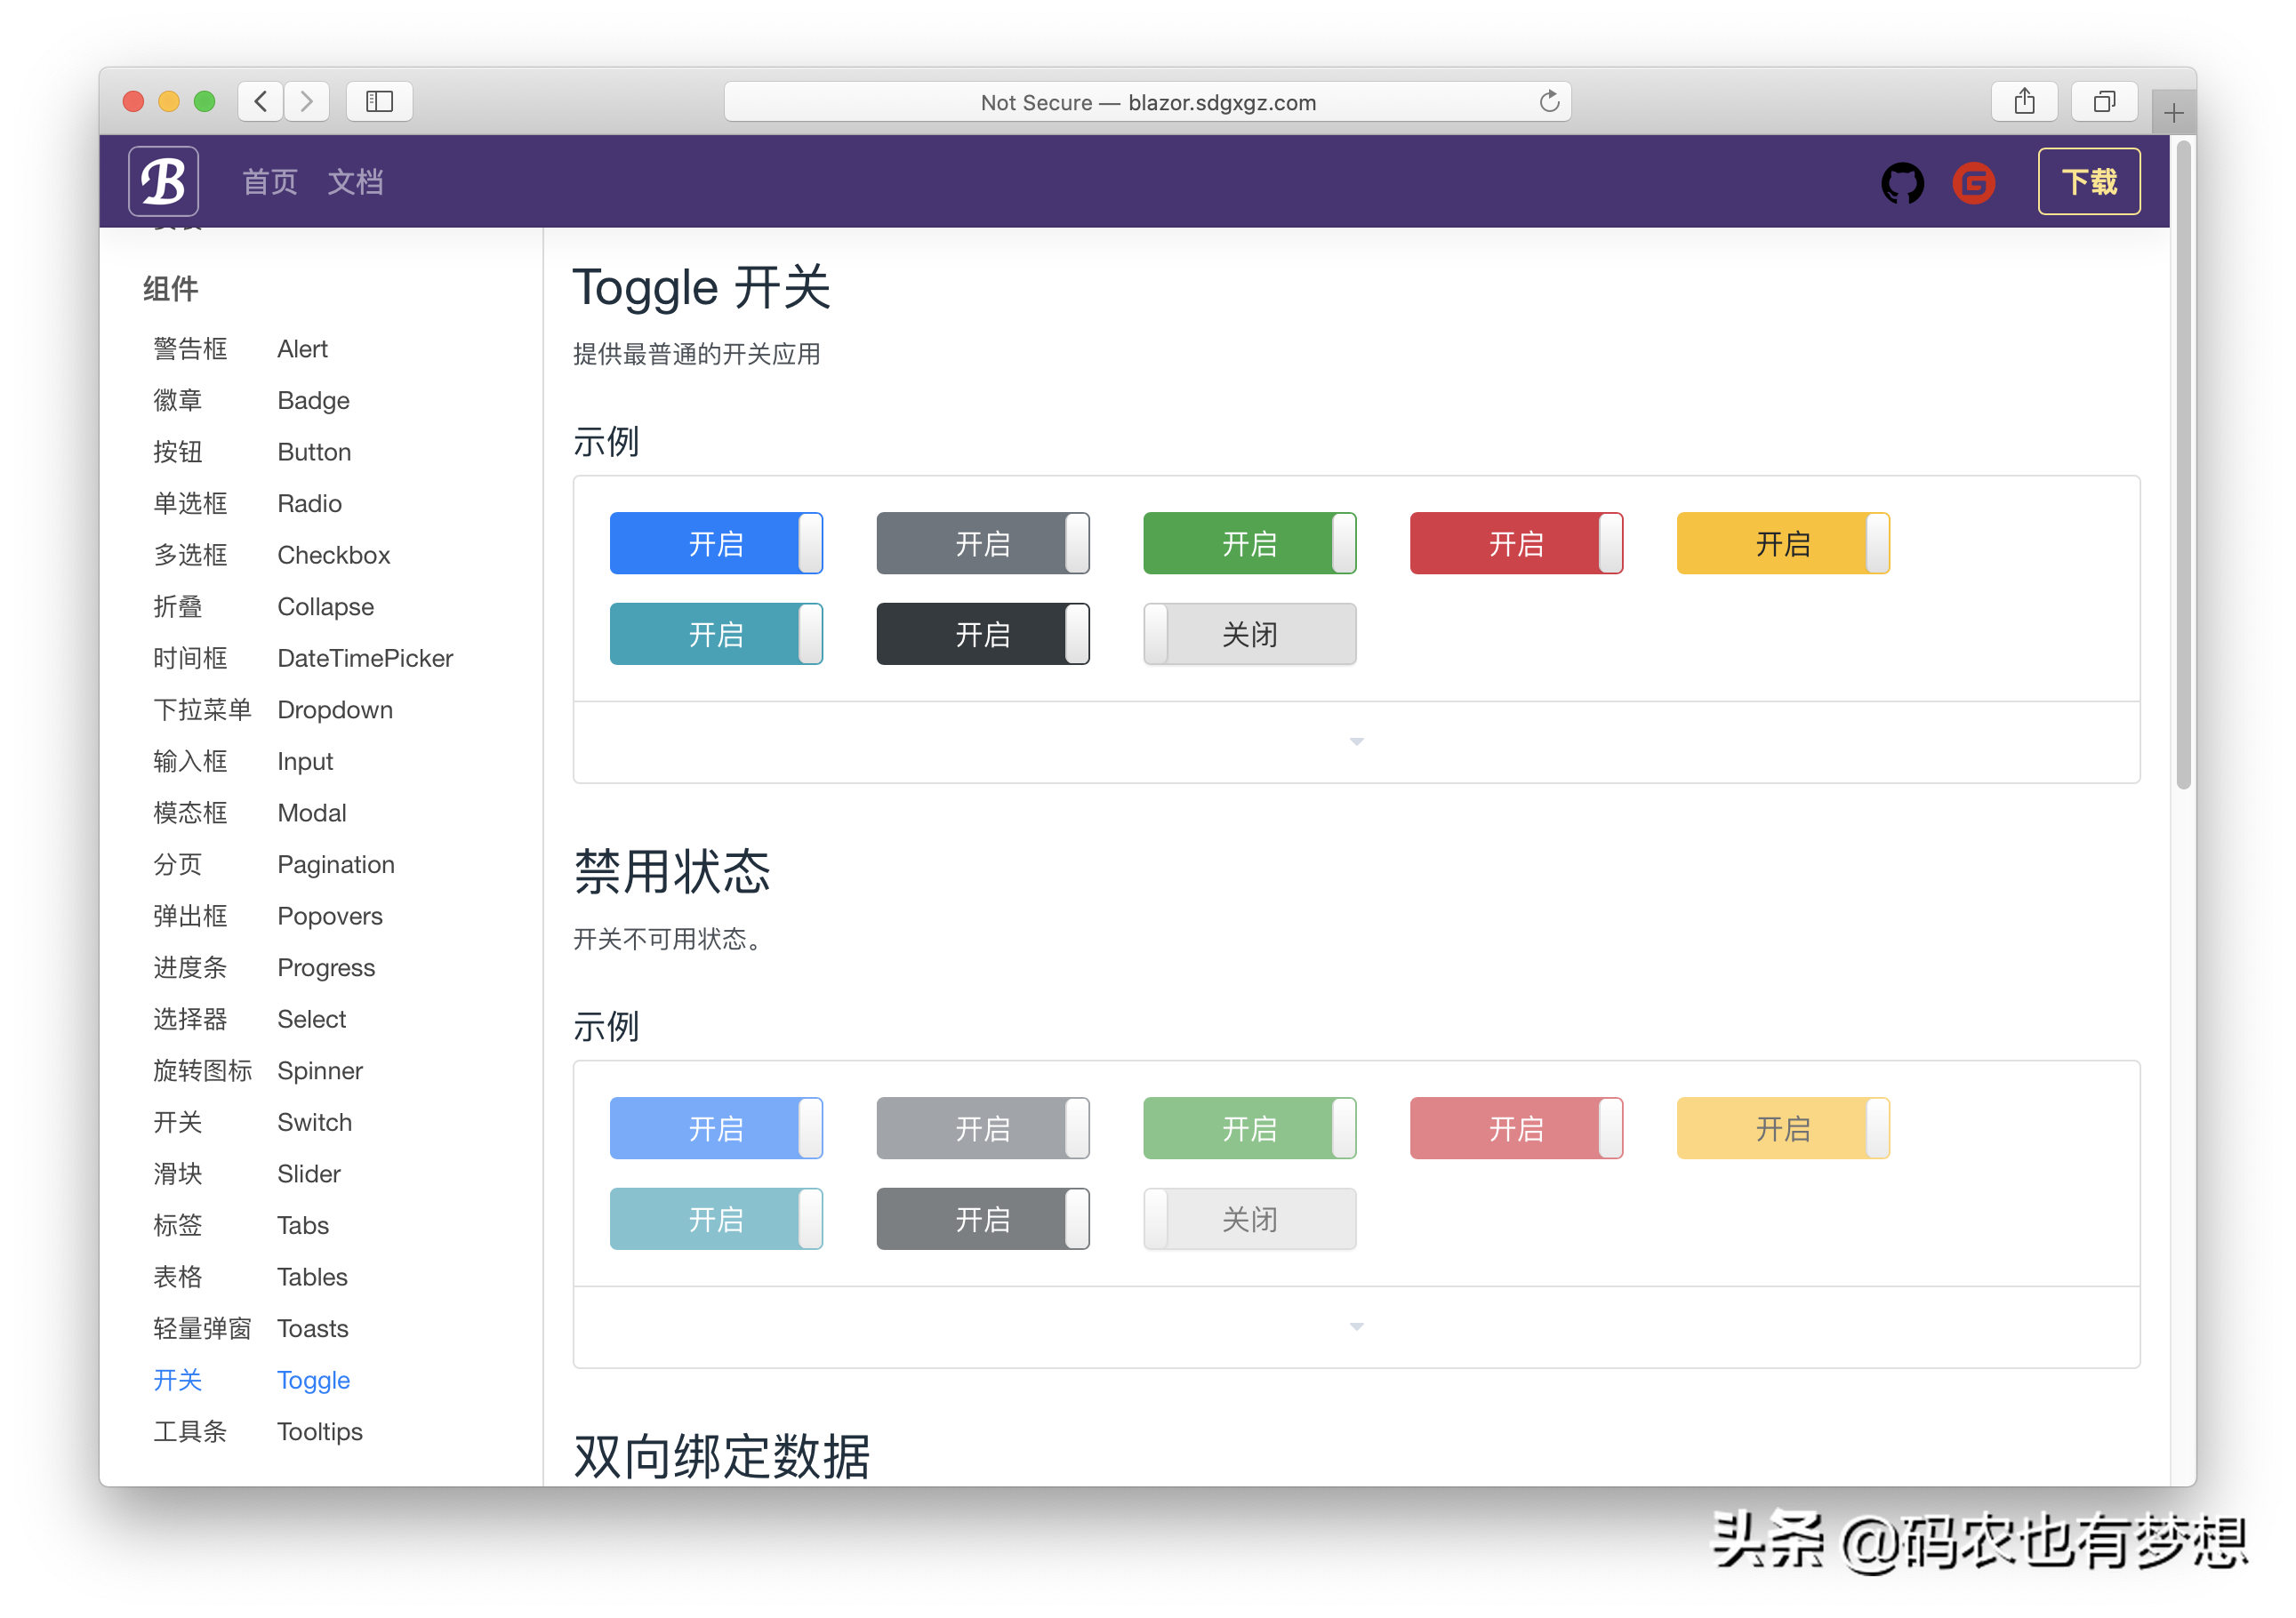
Task: Click the 禁用状态 section heading
Action: coord(672,872)
